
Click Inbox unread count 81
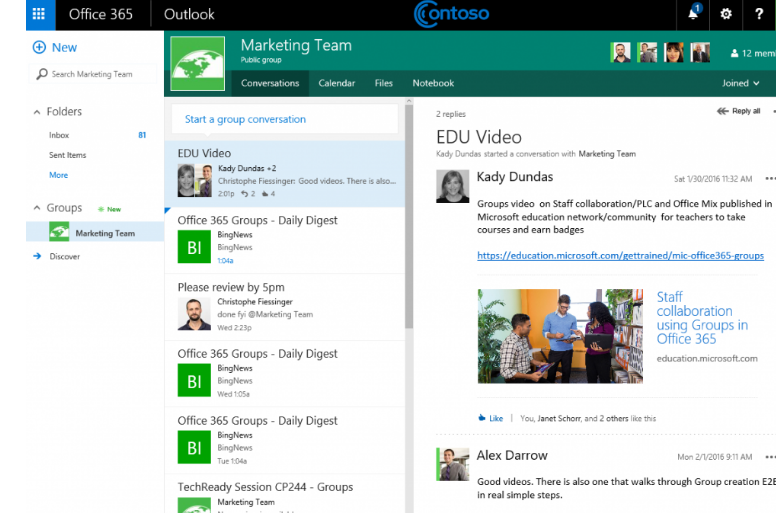click(142, 135)
